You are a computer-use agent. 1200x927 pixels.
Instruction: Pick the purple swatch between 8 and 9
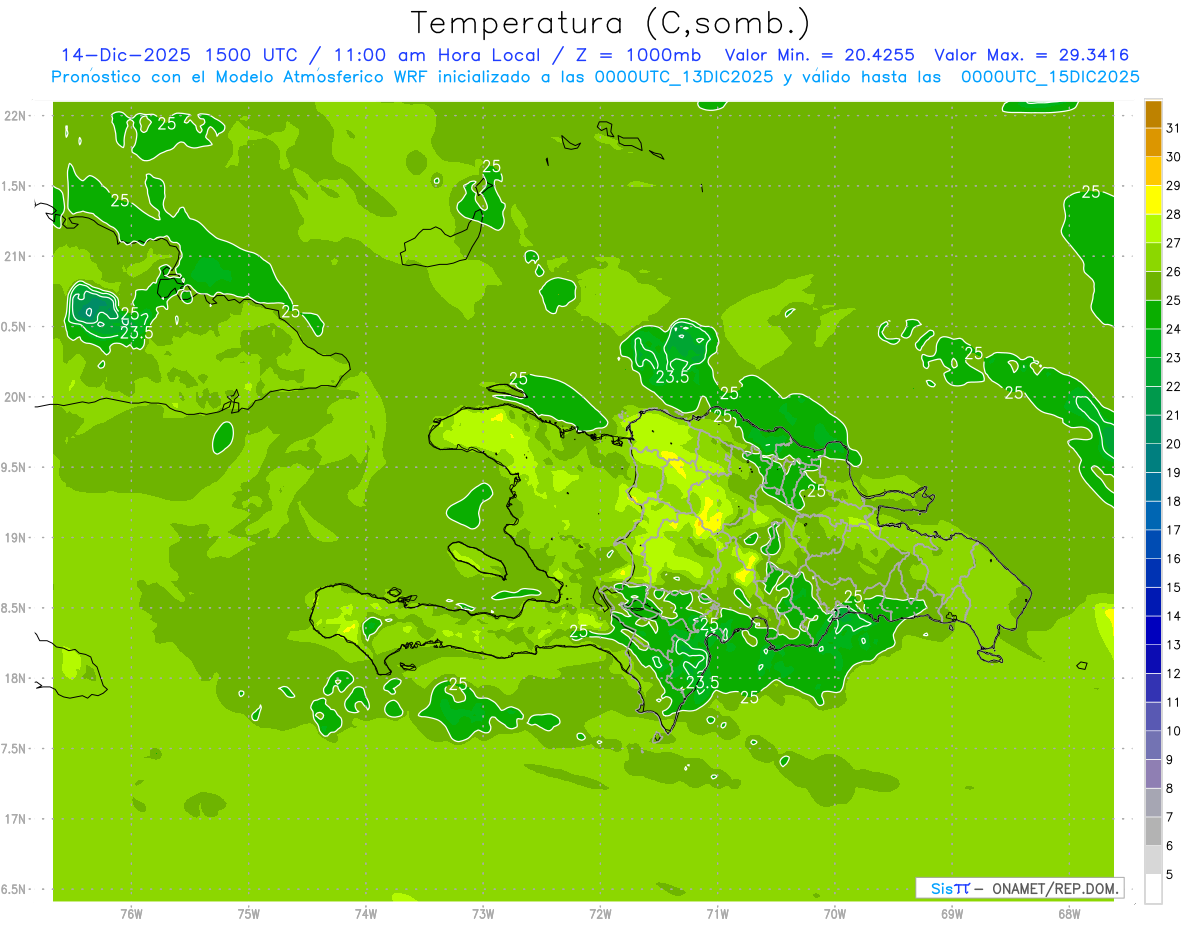[x=1153, y=775]
